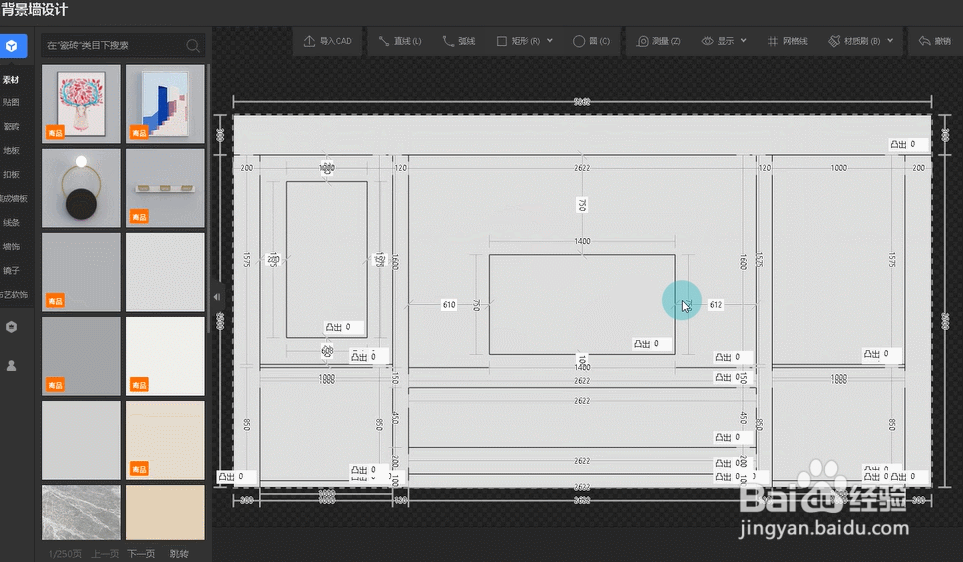Open the rectangle tool dropdown arrow

550,41
